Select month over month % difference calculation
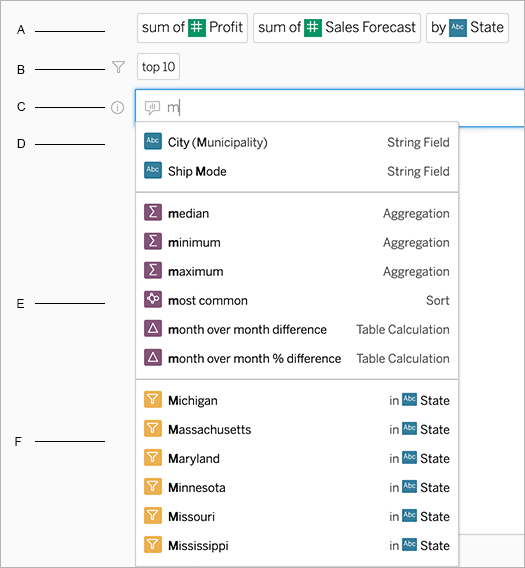 coord(297,358)
